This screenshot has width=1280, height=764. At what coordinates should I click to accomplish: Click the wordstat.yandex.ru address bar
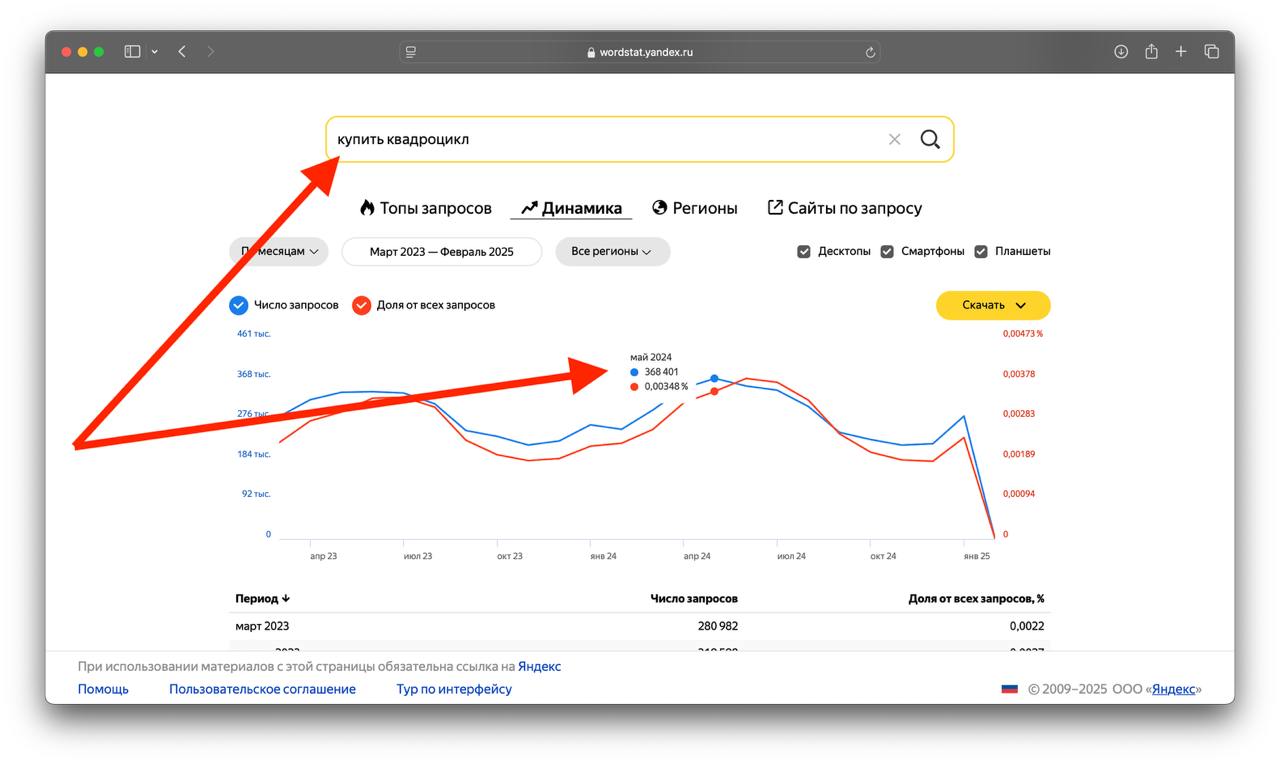[x=640, y=52]
